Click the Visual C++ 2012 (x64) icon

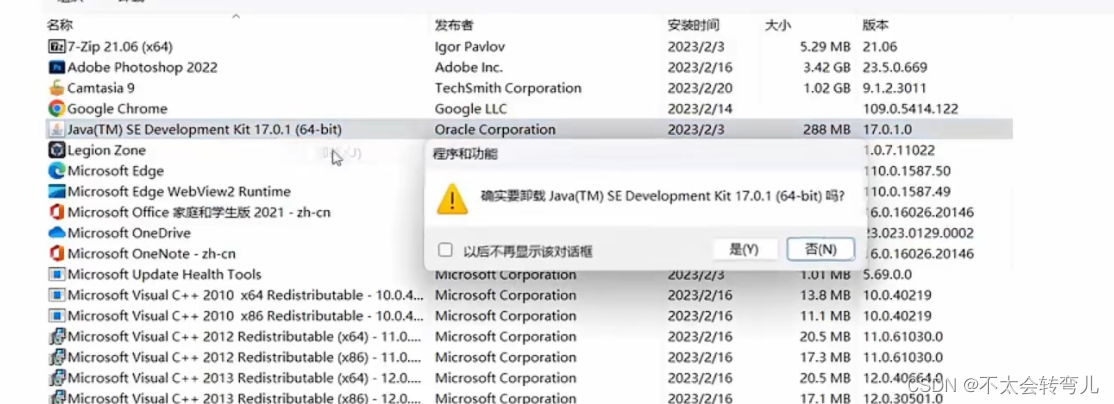pyautogui.click(x=56, y=337)
